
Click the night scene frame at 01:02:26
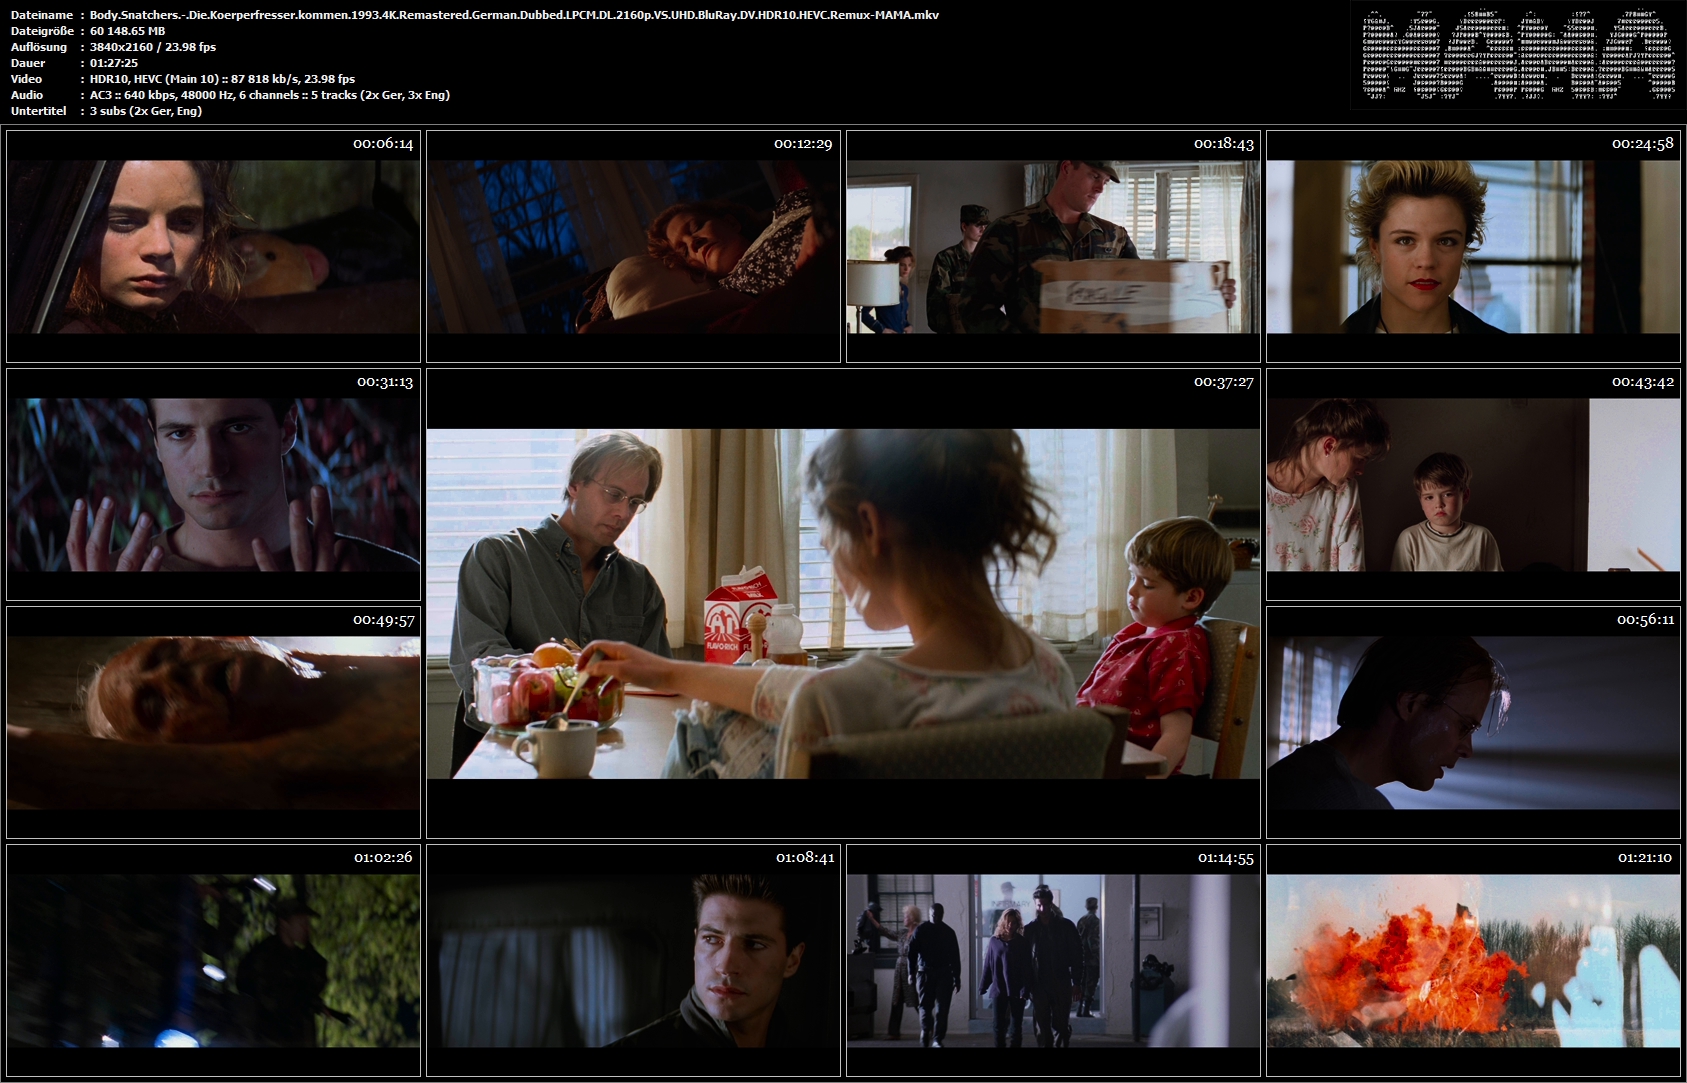pos(213,960)
